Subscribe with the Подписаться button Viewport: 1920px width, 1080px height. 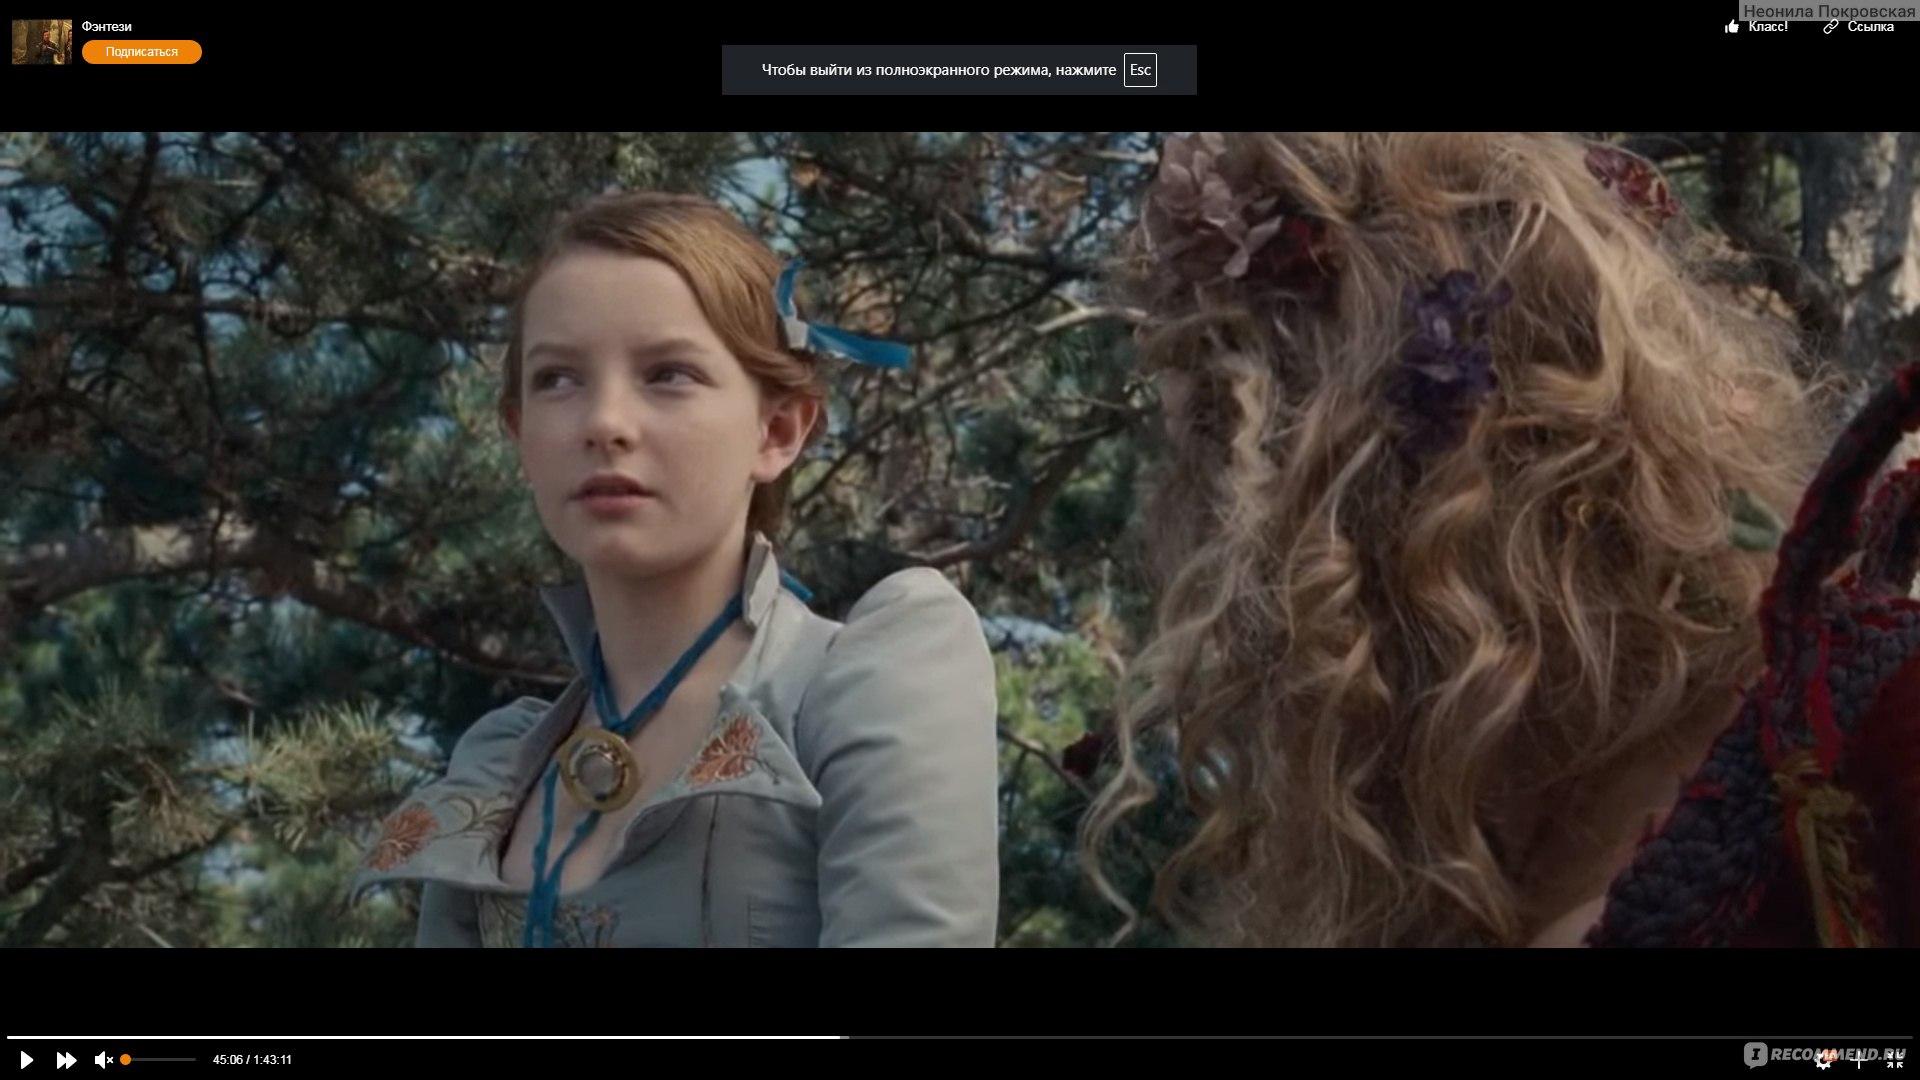click(141, 52)
